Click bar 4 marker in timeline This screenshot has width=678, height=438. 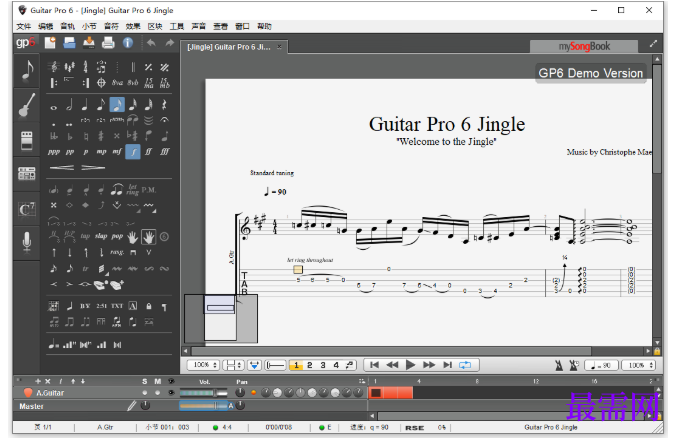coord(419,381)
